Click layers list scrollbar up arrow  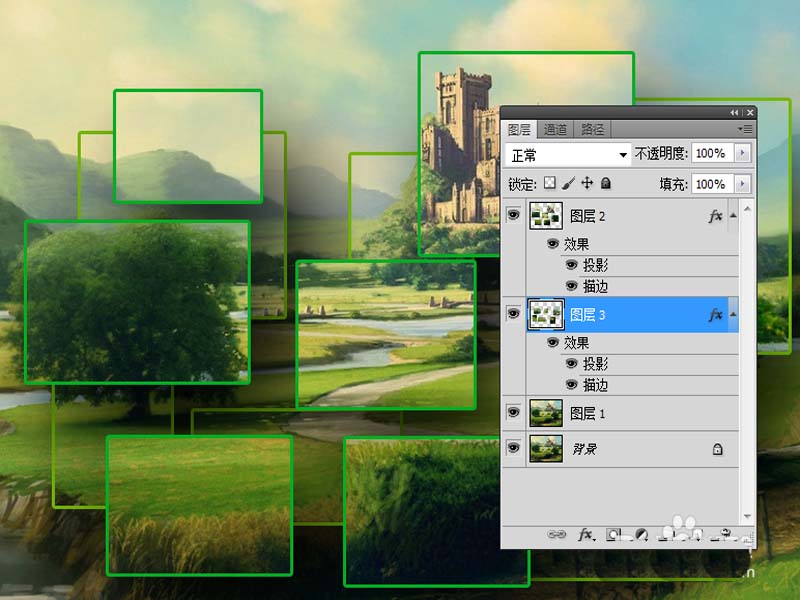(747, 208)
